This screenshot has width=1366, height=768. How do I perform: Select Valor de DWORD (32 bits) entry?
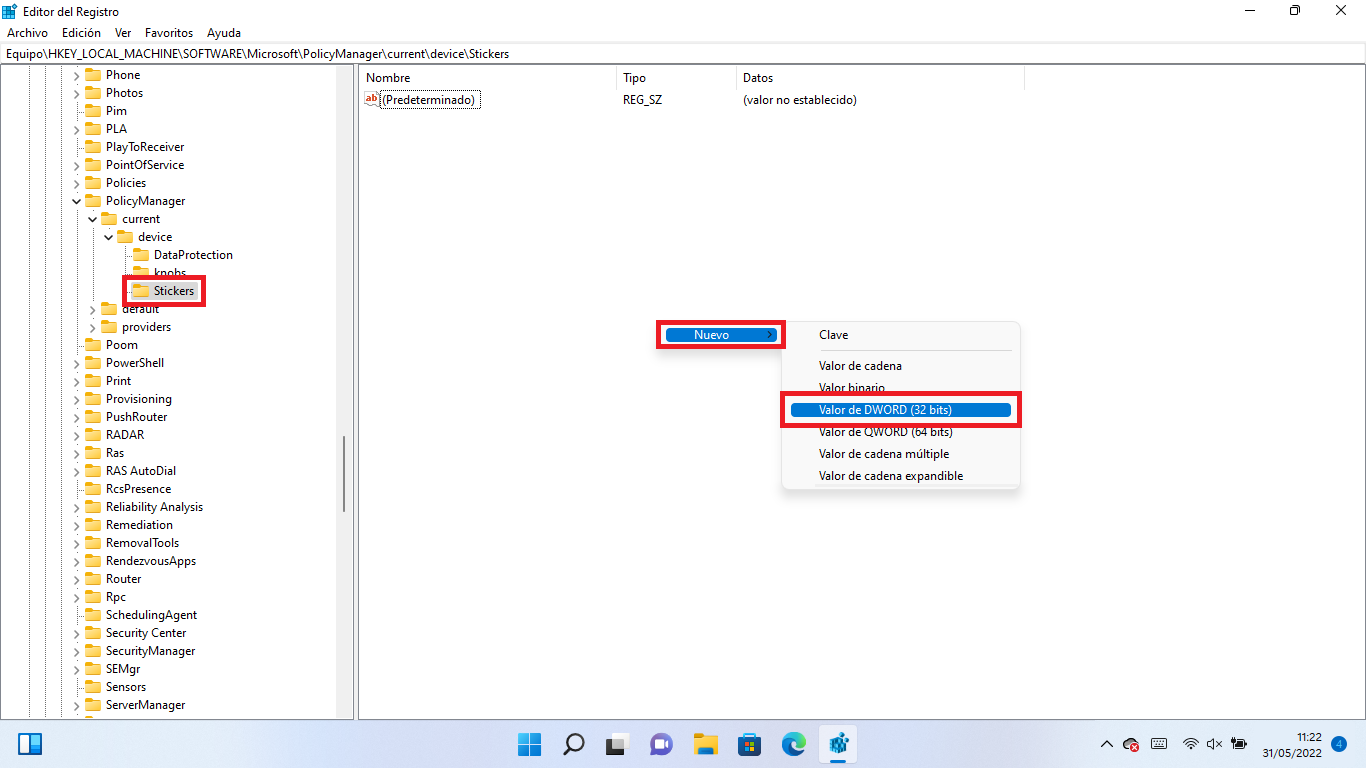(900, 410)
